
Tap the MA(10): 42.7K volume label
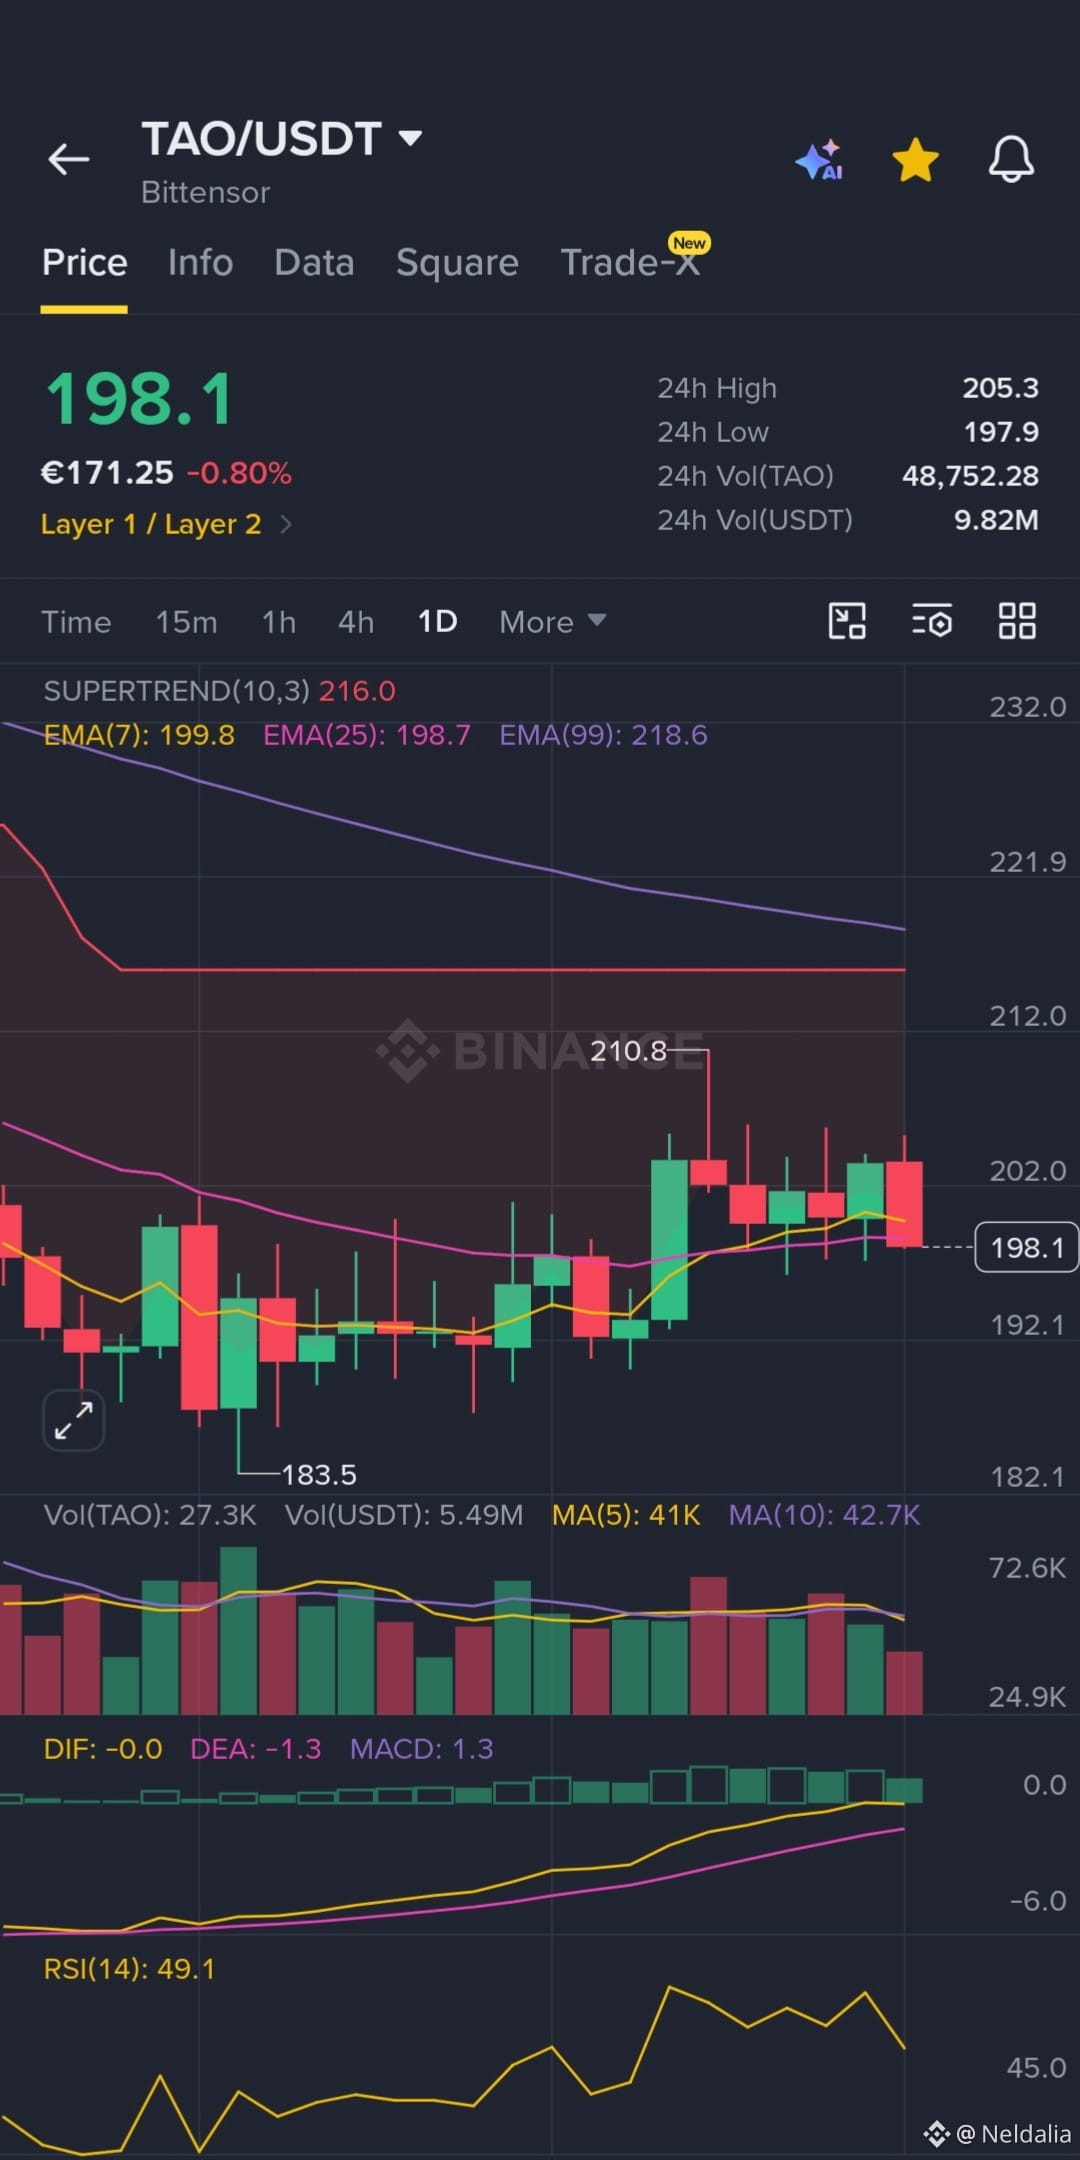click(x=824, y=1515)
